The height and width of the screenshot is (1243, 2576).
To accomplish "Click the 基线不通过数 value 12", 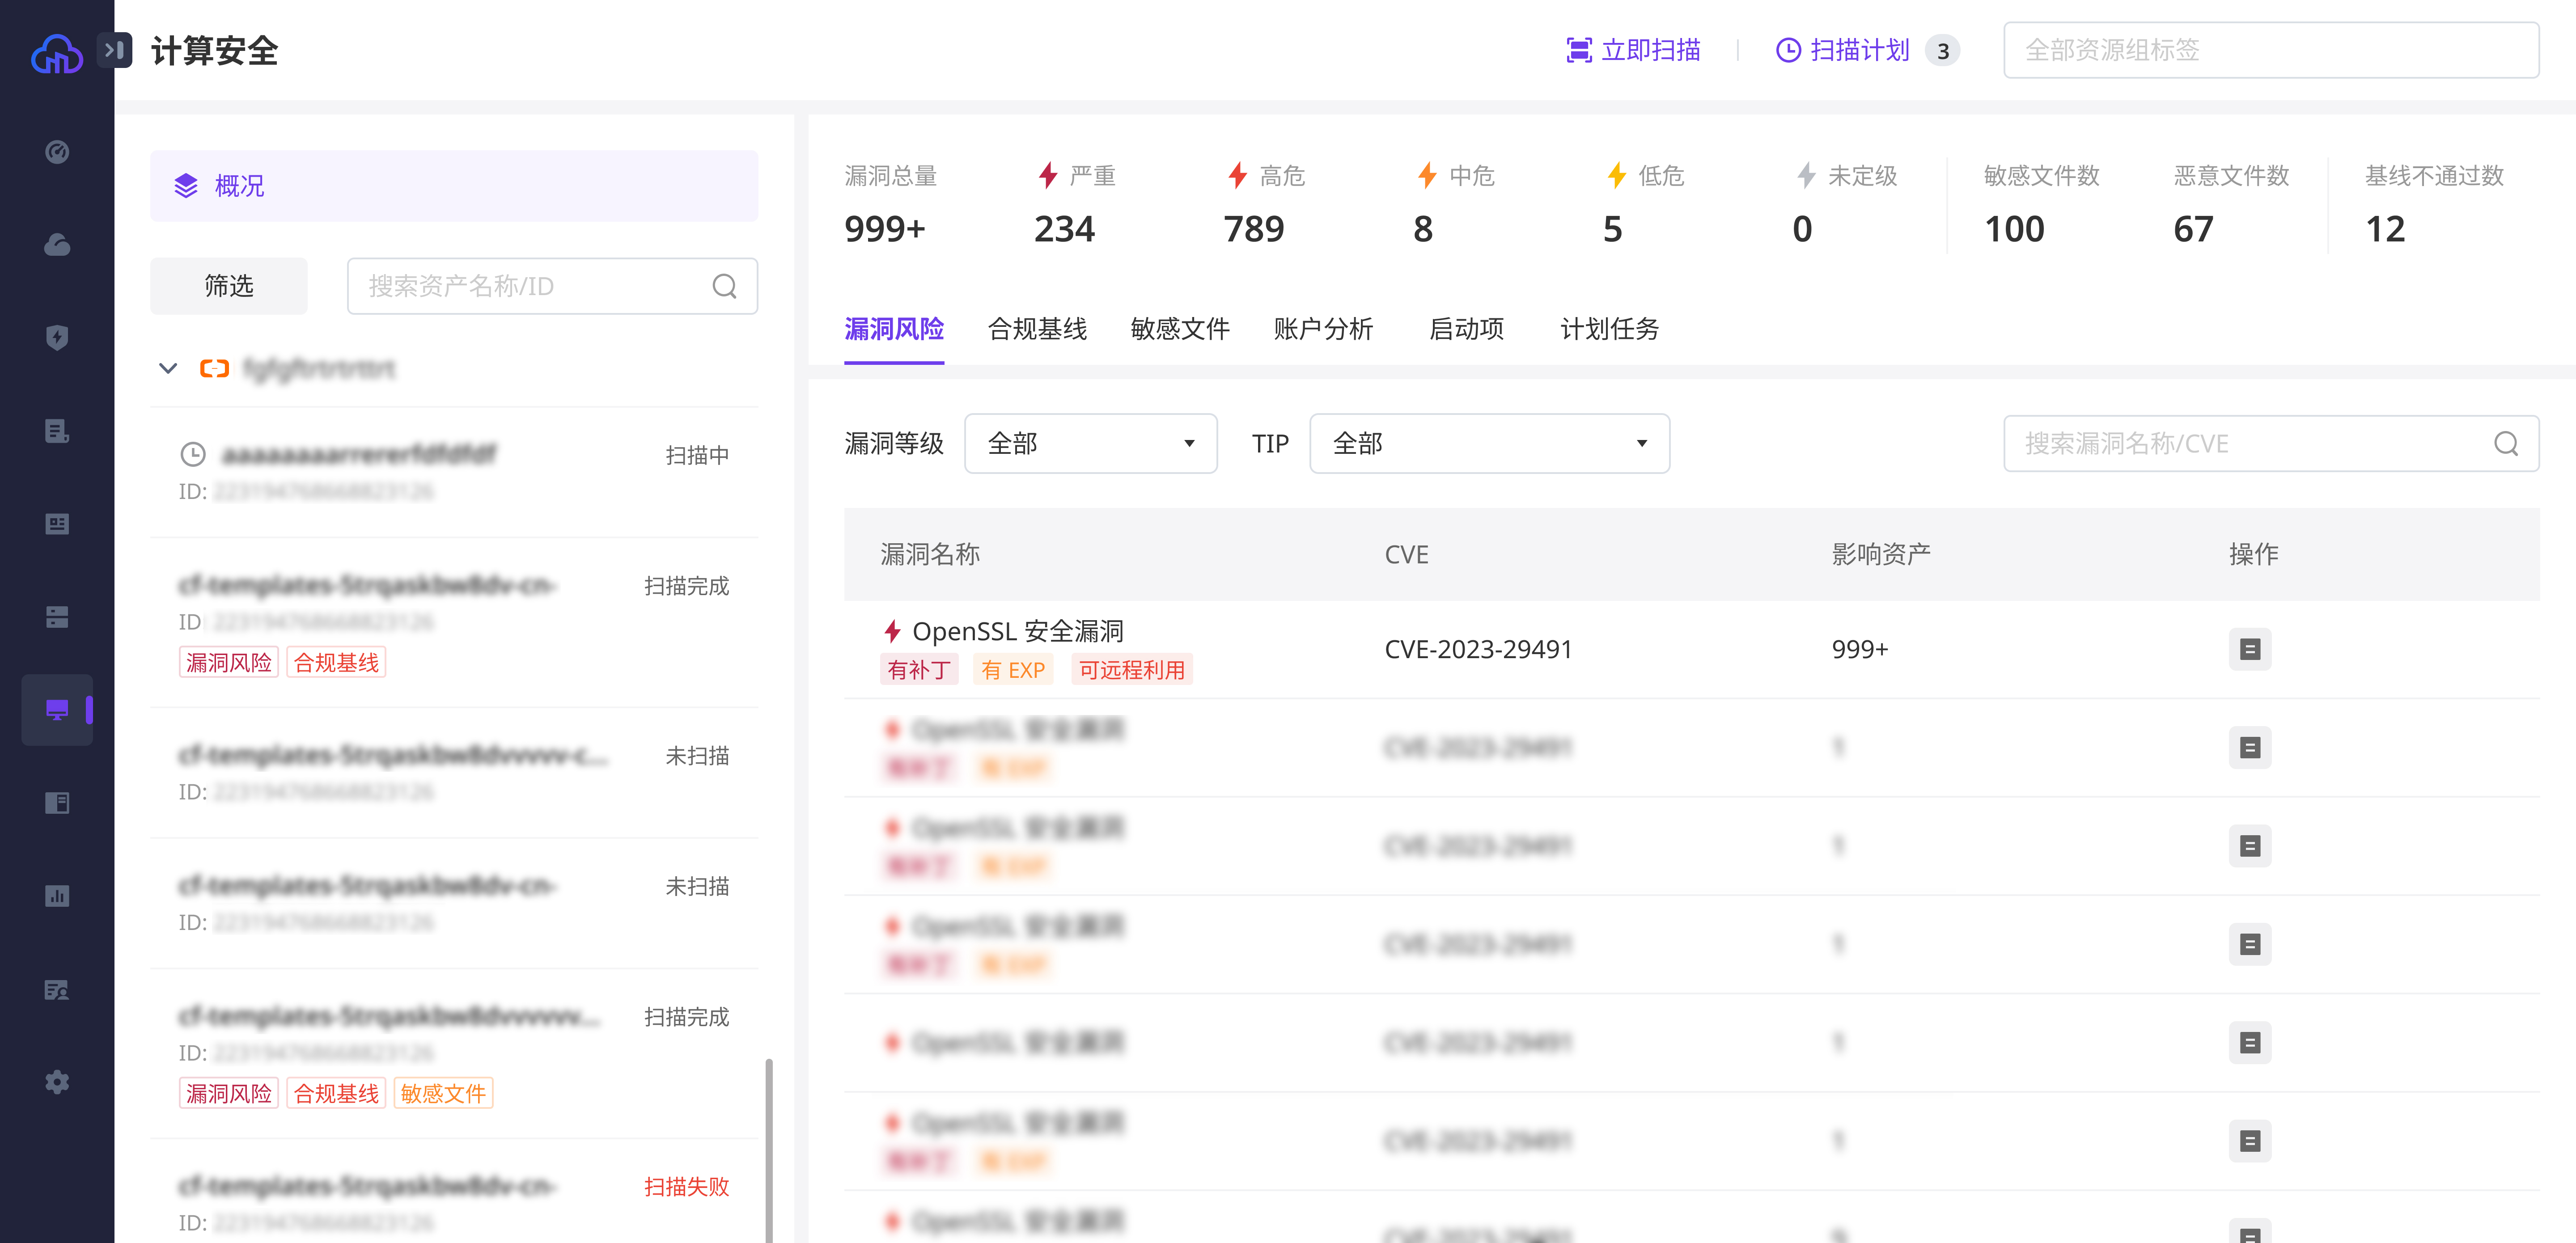I will point(2385,230).
